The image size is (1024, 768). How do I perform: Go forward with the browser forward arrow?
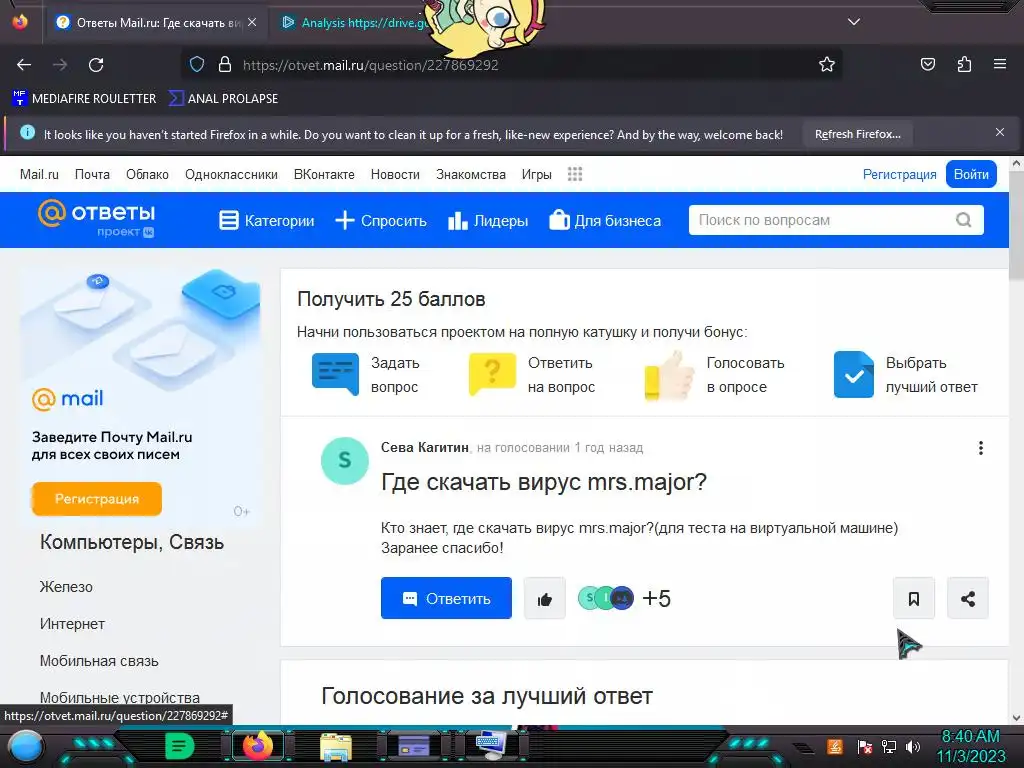click(x=60, y=65)
